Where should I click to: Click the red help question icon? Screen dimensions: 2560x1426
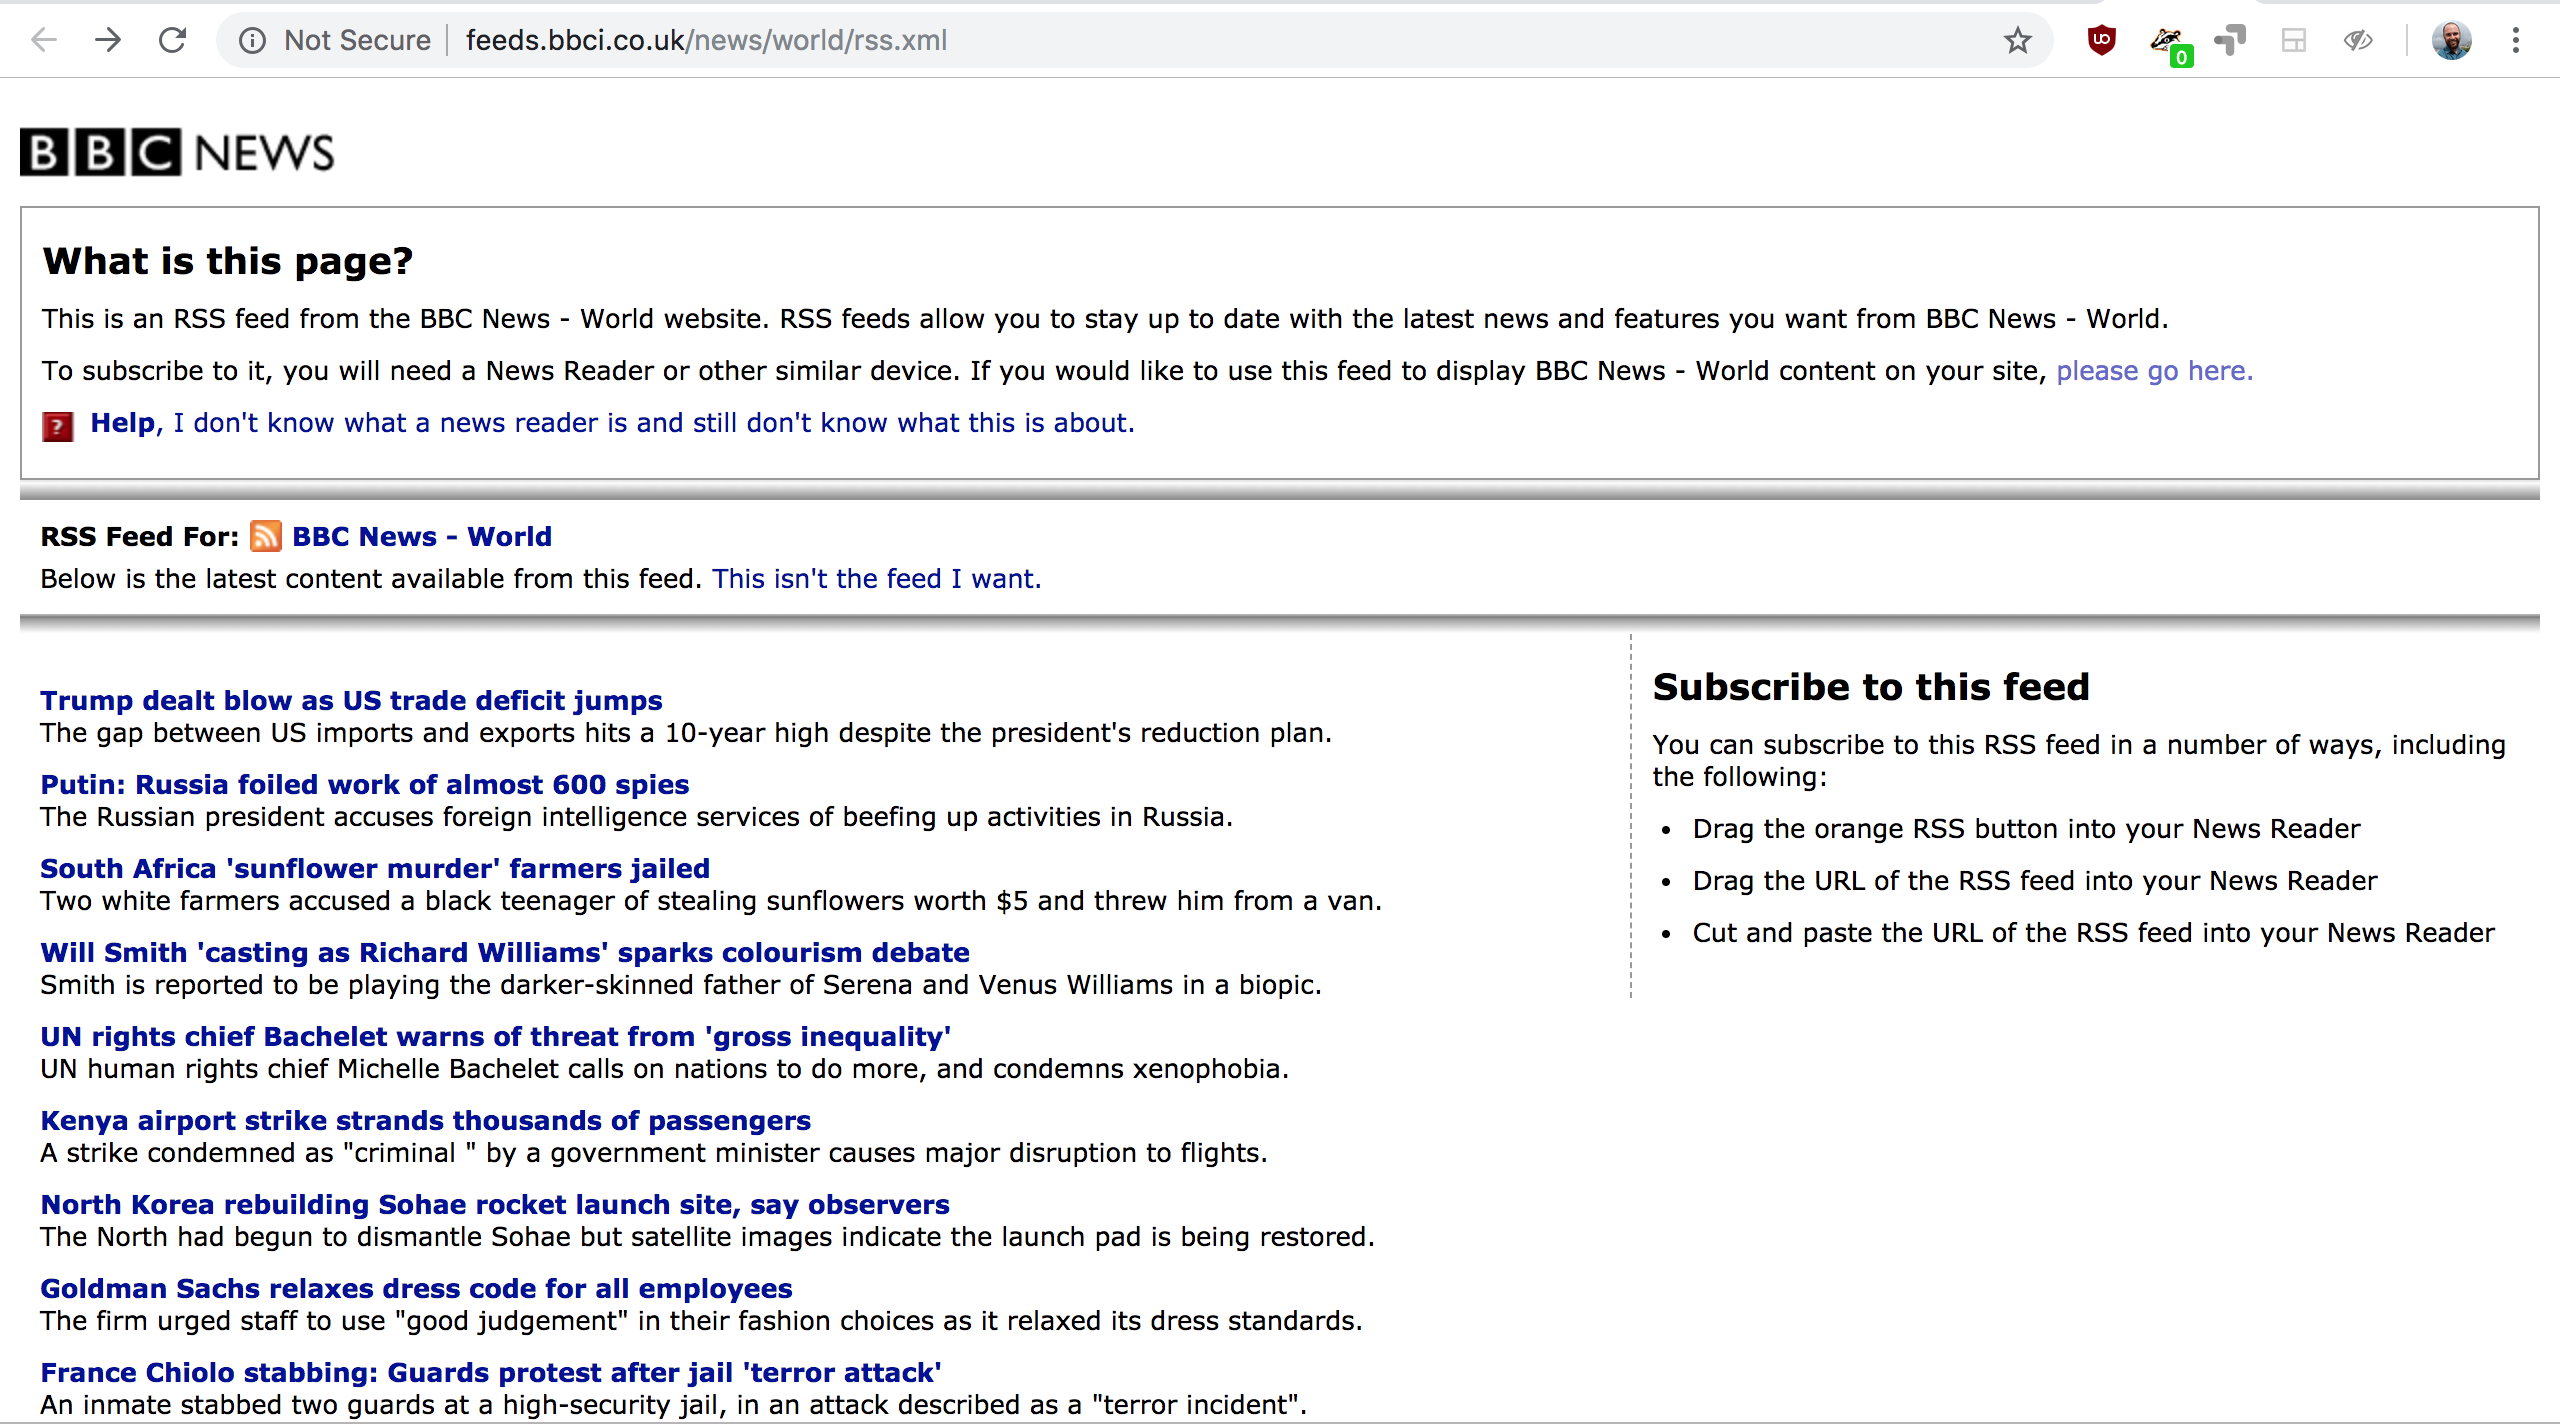tap(57, 426)
